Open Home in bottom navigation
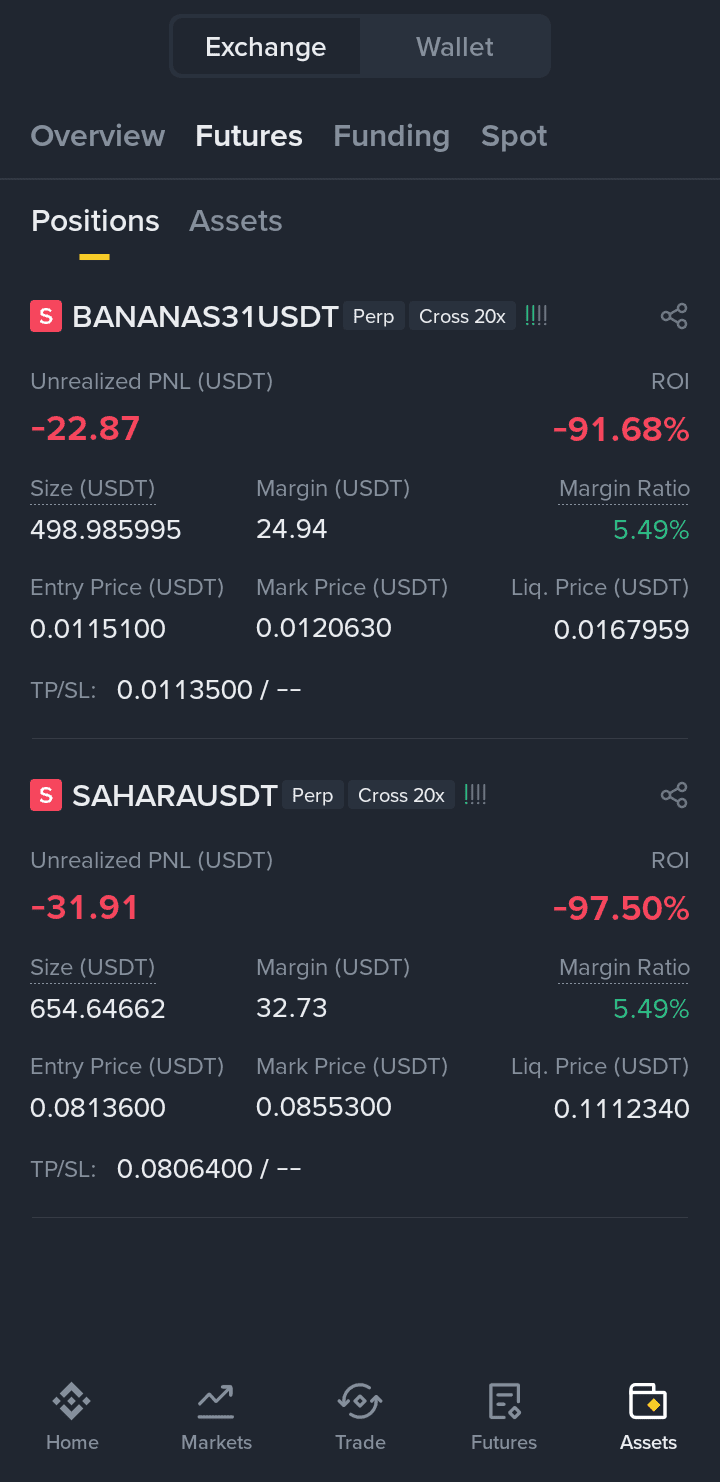 (x=72, y=1416)
